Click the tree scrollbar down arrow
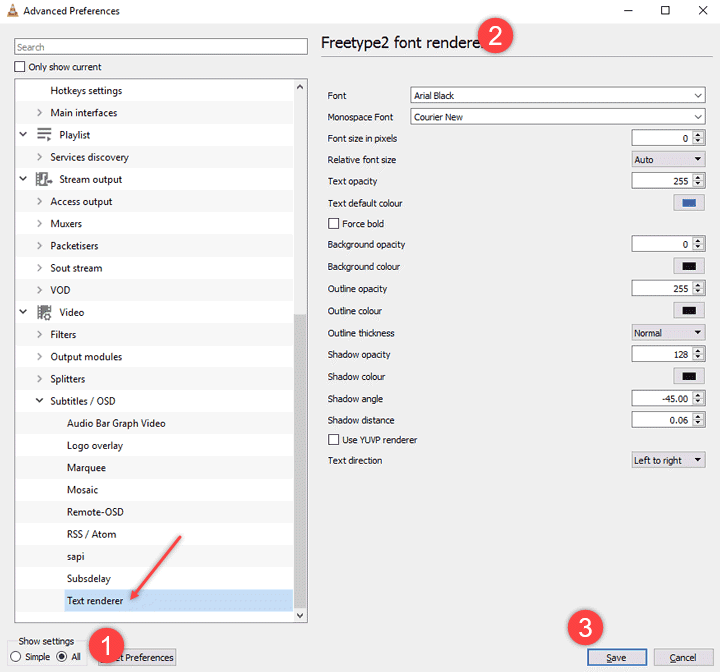 point(300,616)
